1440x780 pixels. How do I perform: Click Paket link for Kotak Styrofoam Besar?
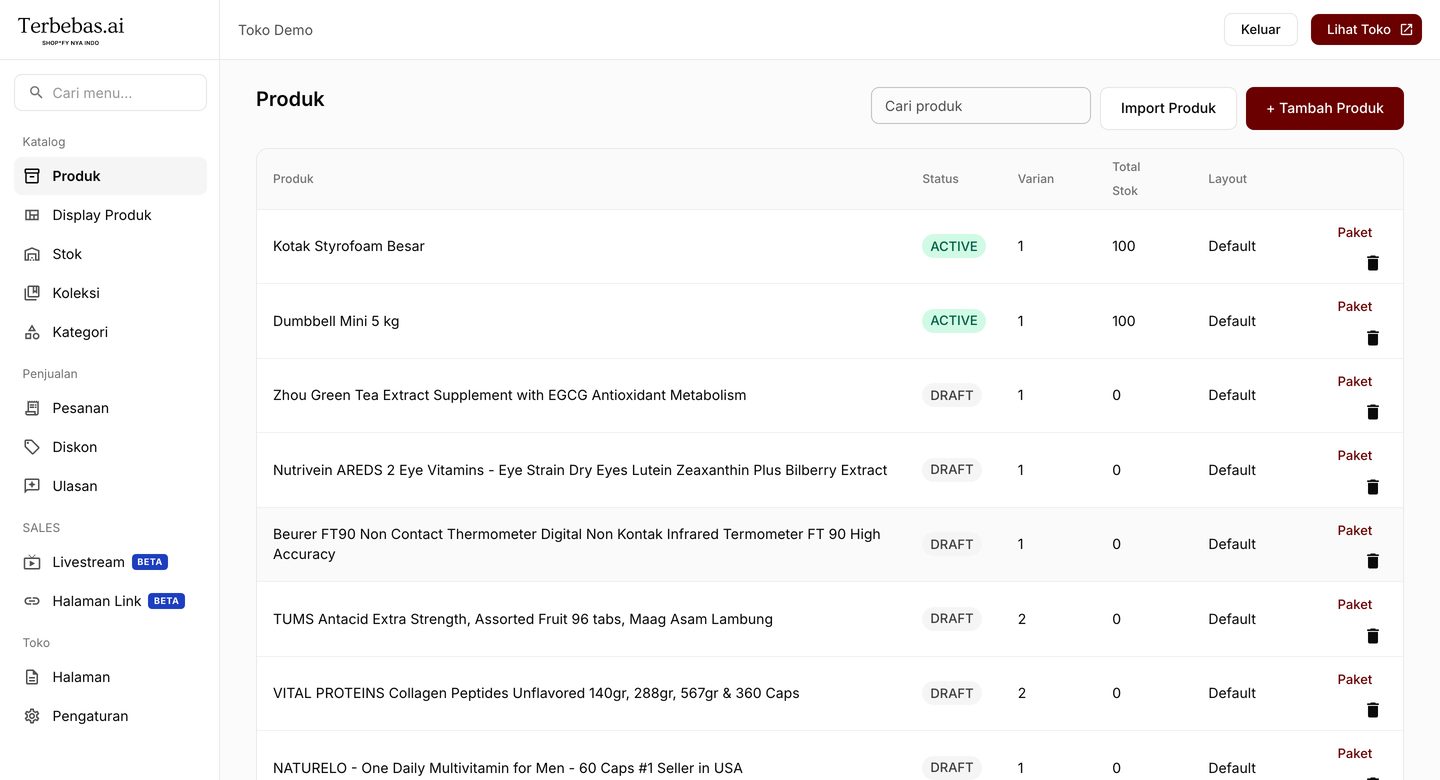pyautogui.click(x=1355, y=232)
